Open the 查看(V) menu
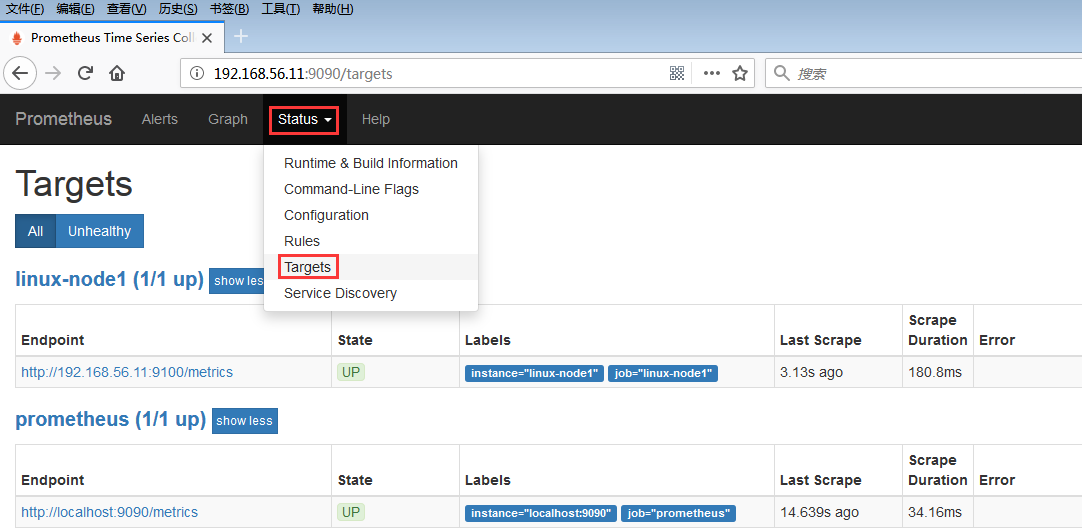Viewport: 1082px width, 531px height. 126,9
